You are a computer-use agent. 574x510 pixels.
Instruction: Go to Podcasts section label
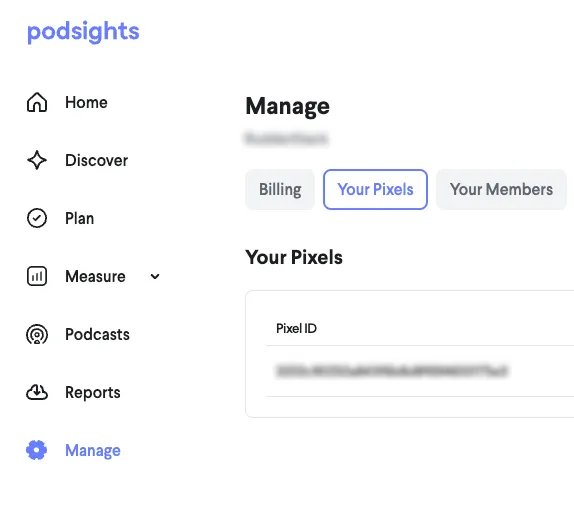point(97,334)
